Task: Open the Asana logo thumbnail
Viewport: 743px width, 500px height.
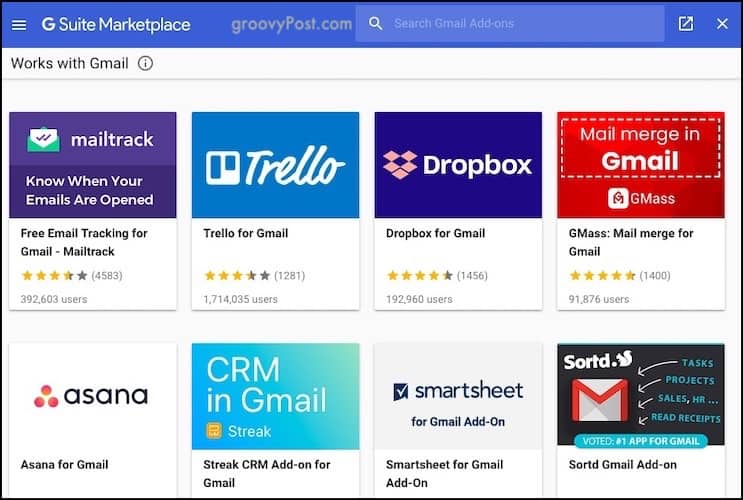Action: [93, 396]
